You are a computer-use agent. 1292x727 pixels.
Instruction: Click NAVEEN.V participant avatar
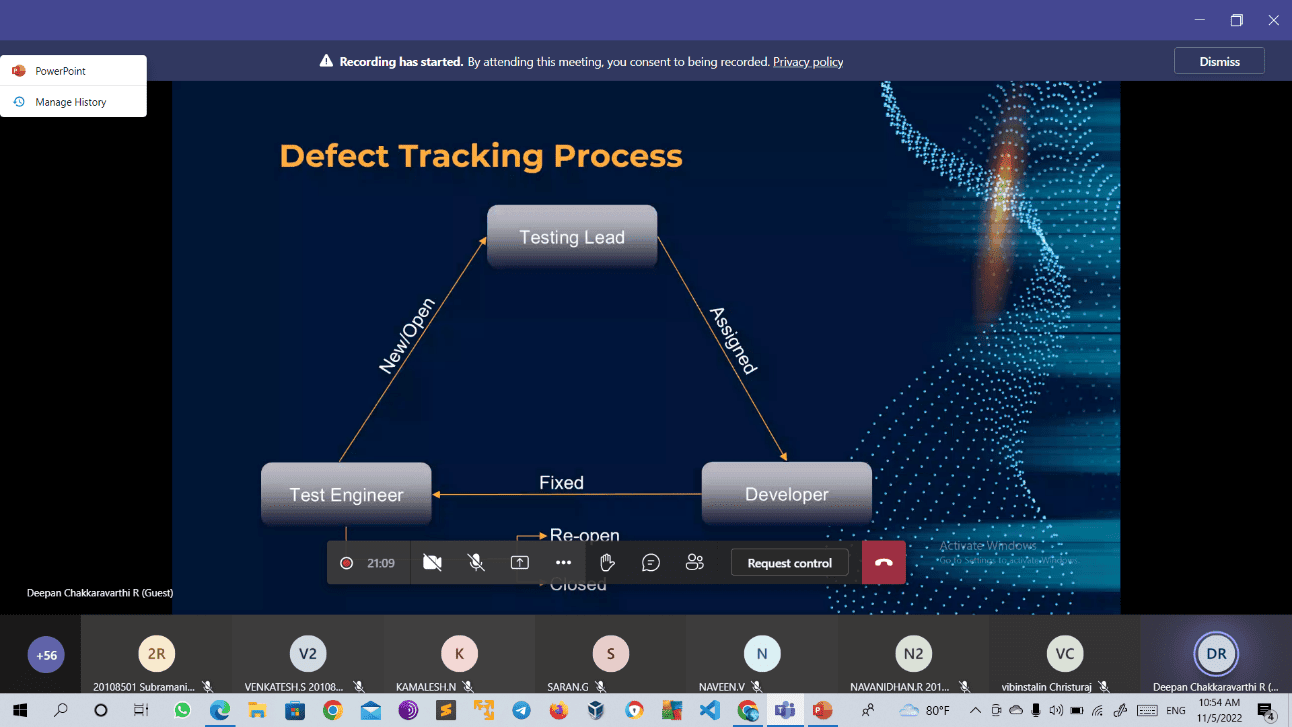tap(761, 655)
